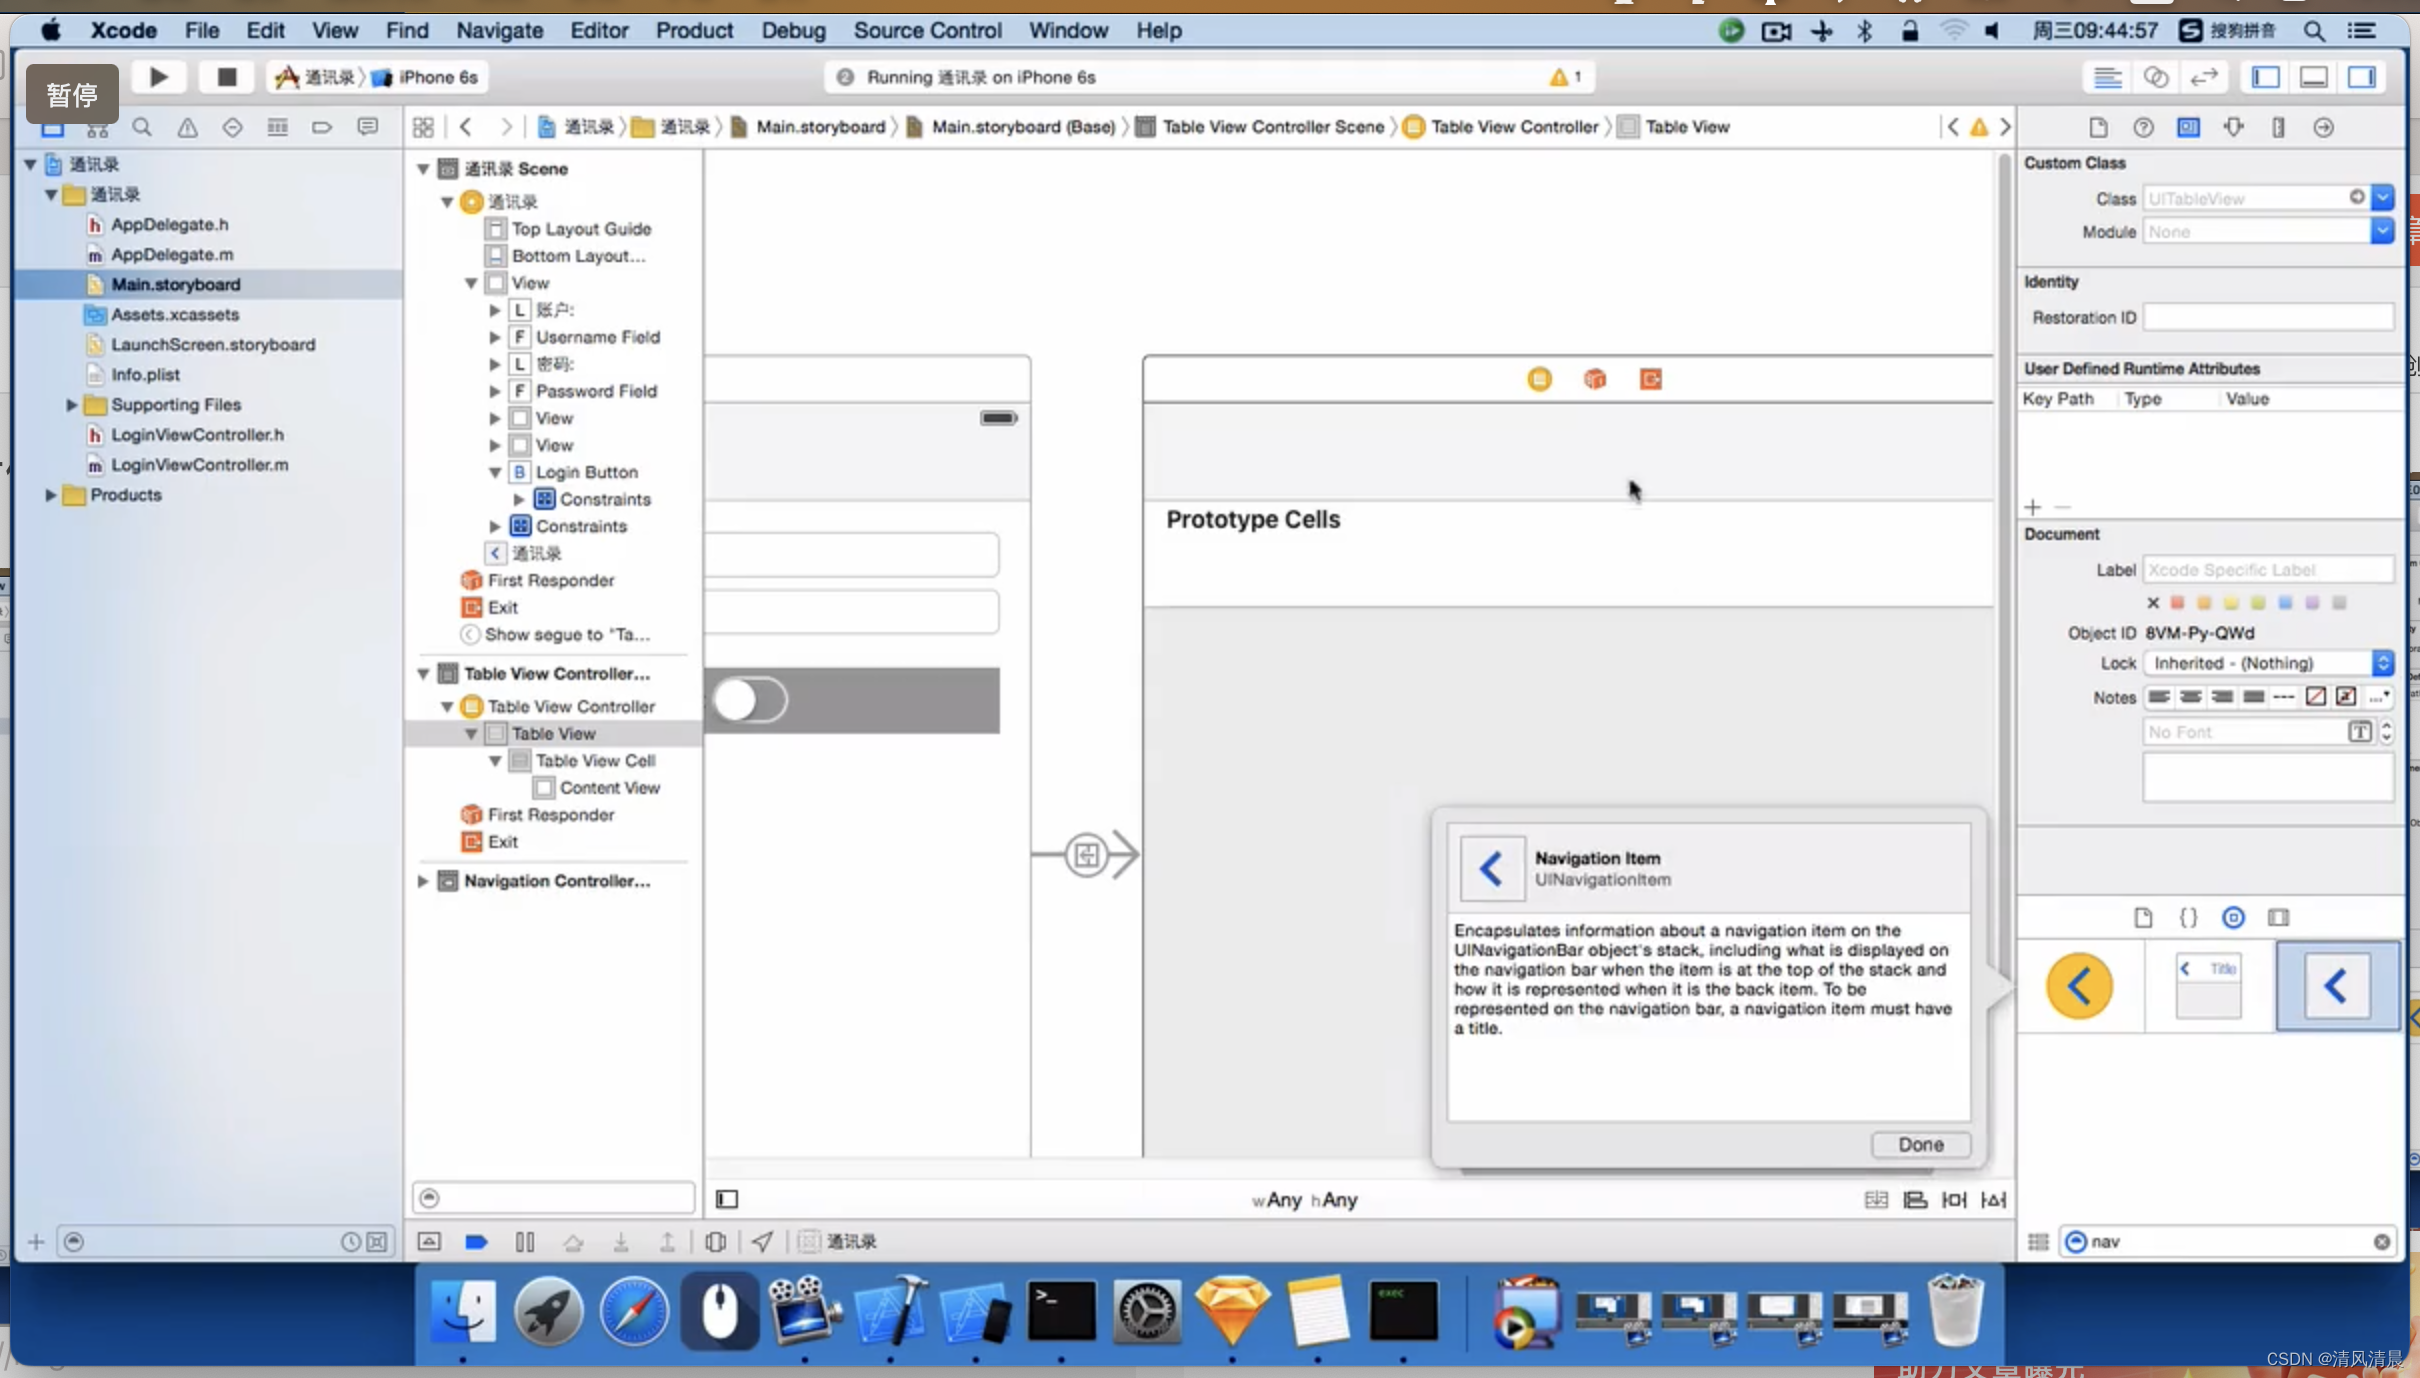Open the Size inspector
The height and width of the screenshot is (1378, 2420).
click(2278, 127)
